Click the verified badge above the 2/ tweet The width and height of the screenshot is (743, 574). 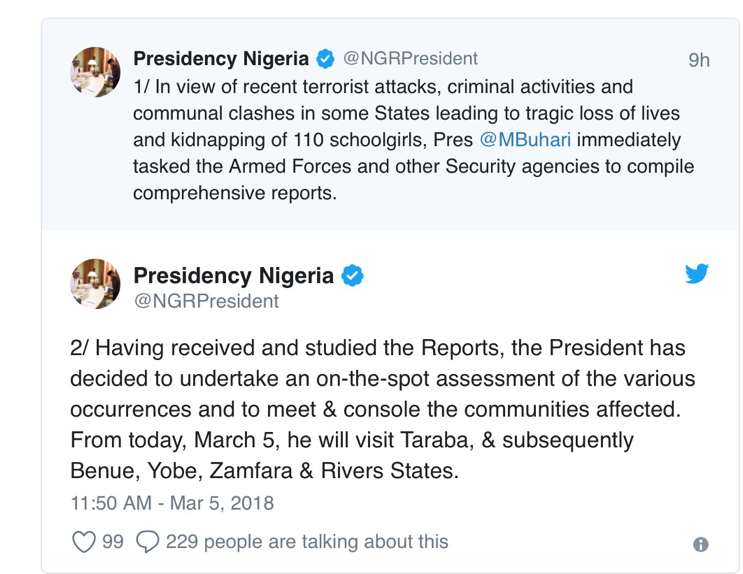(x=353, y=275)
